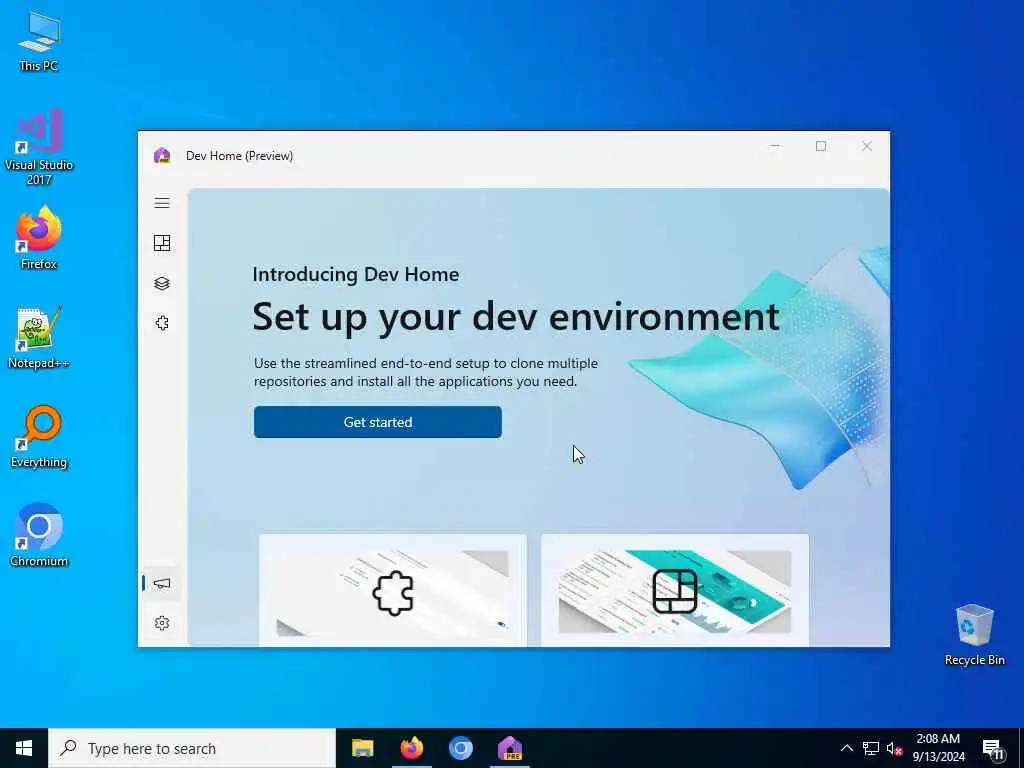
Task: Show hidden system tray icons
Action: (x=846, y=748)
